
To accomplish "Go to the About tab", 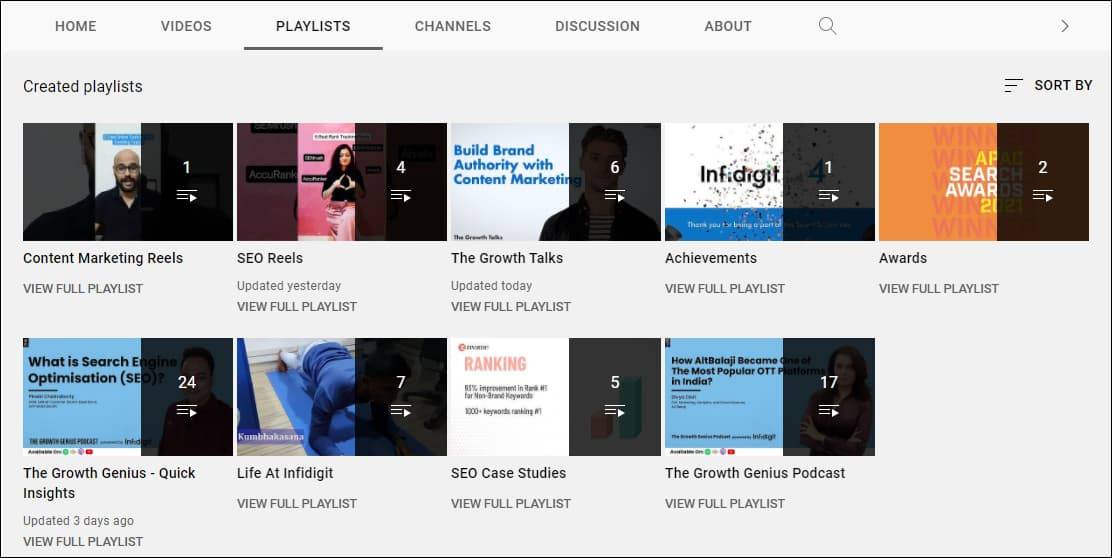I will click(x=728, y=26).
